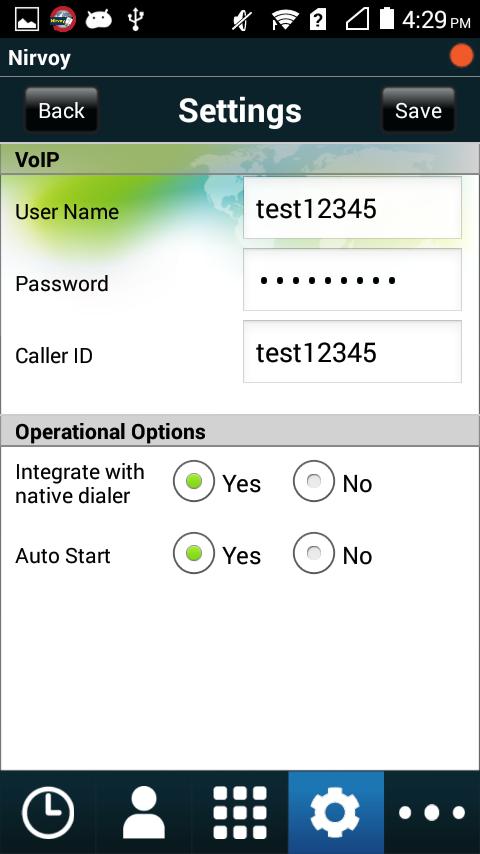
Task: Open the dial pad grid icon
Action: point(240,813)
